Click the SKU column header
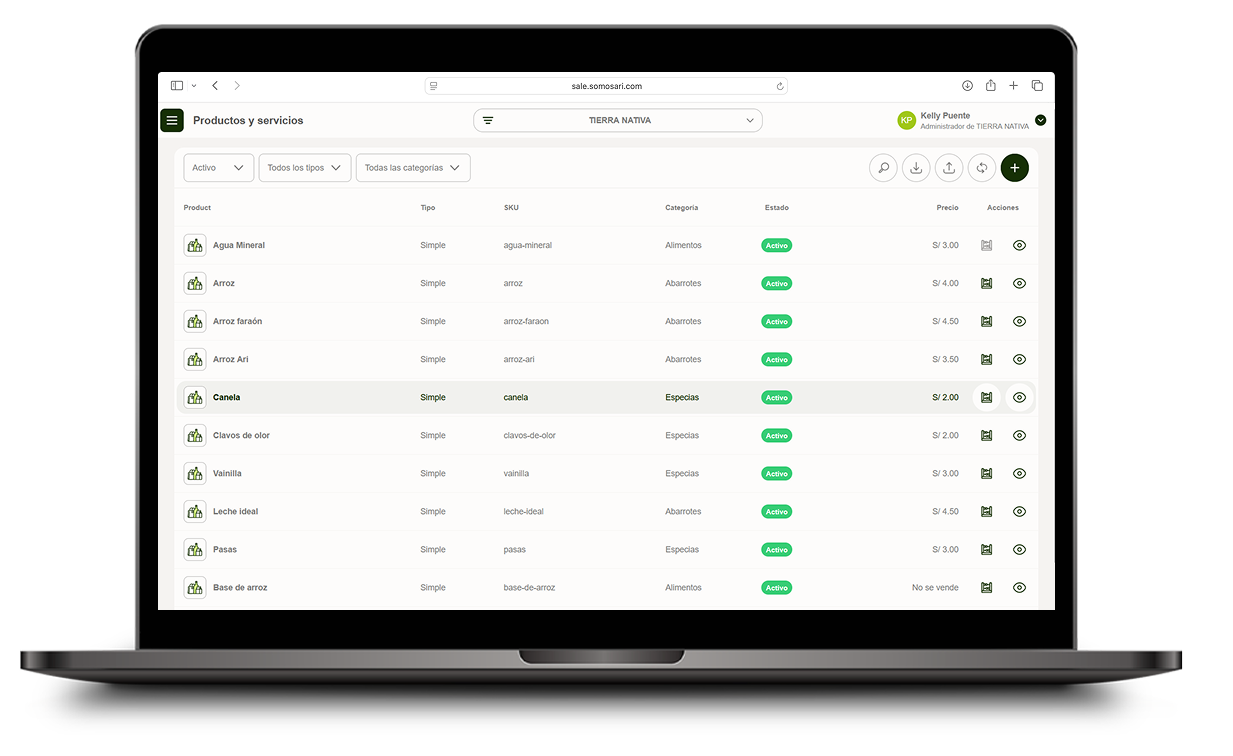Screen dimensions: 1233x756 pos(511,208)
